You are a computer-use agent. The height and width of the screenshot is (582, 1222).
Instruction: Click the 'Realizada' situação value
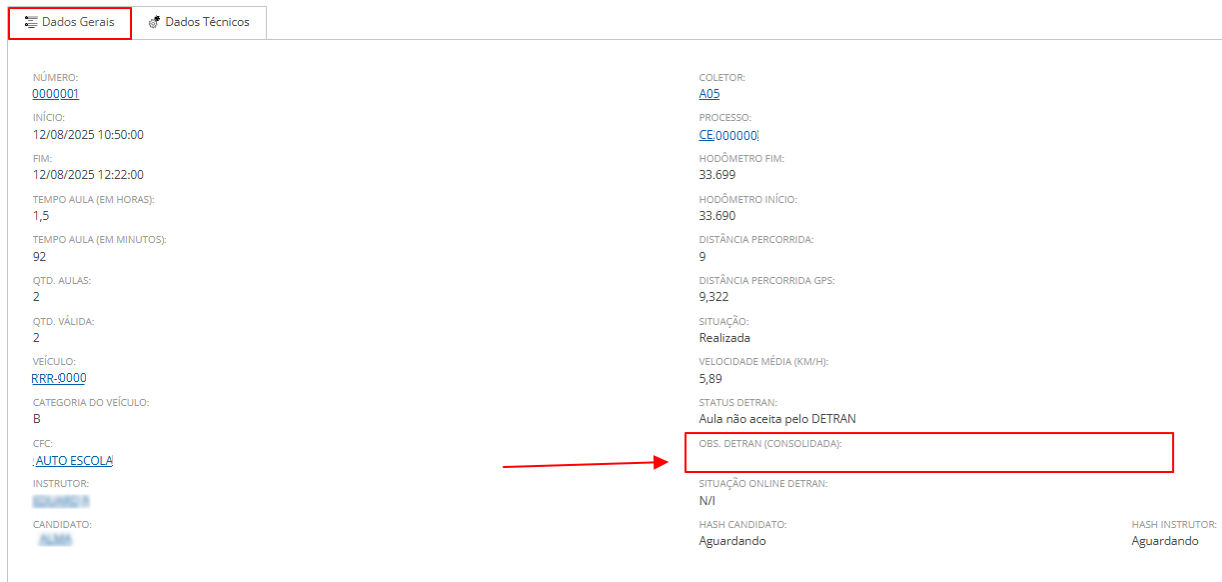(725, 338)
